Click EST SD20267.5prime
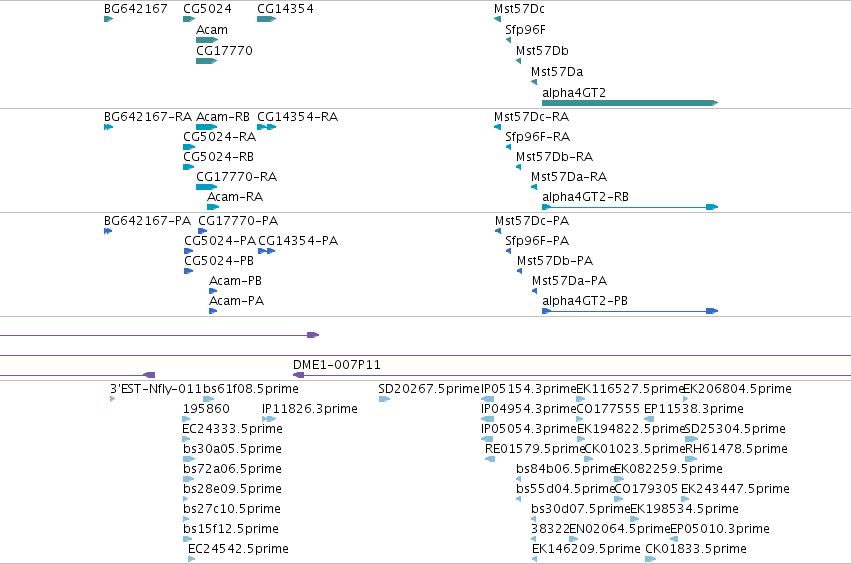Viewport: 851px width, 564px height. click(x=429, y=389)
